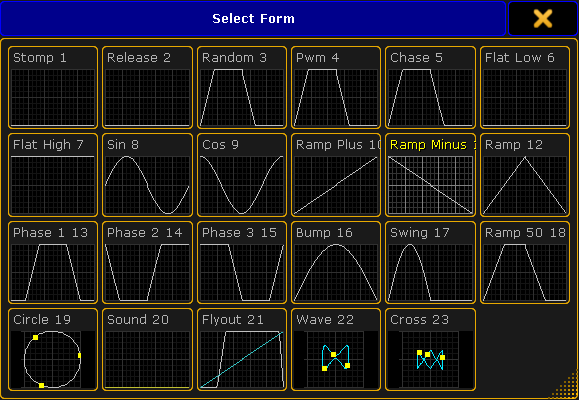Select the Bump 16 curve
Image resolution: width=579 pixels, height=400 pixels.
tap(336, 262)
